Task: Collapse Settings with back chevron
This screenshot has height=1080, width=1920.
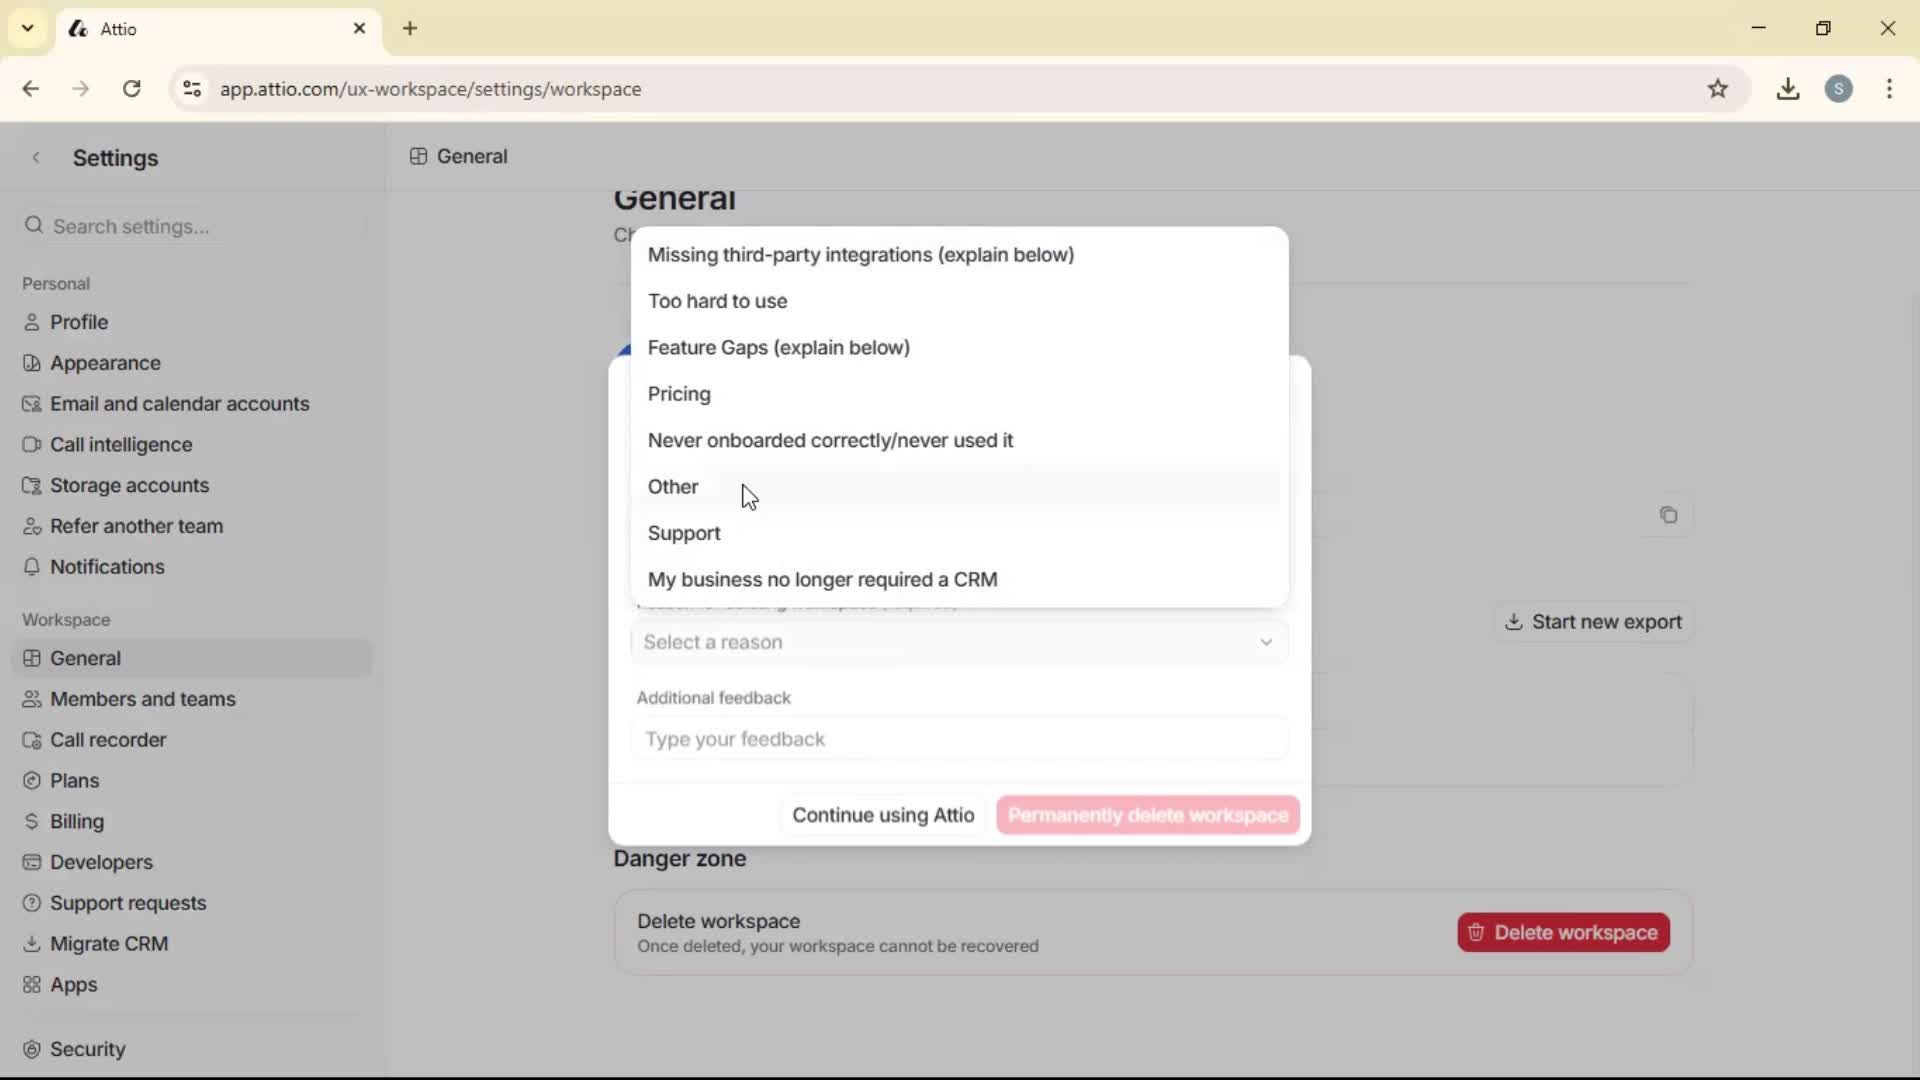Action: tap(36, 157)
